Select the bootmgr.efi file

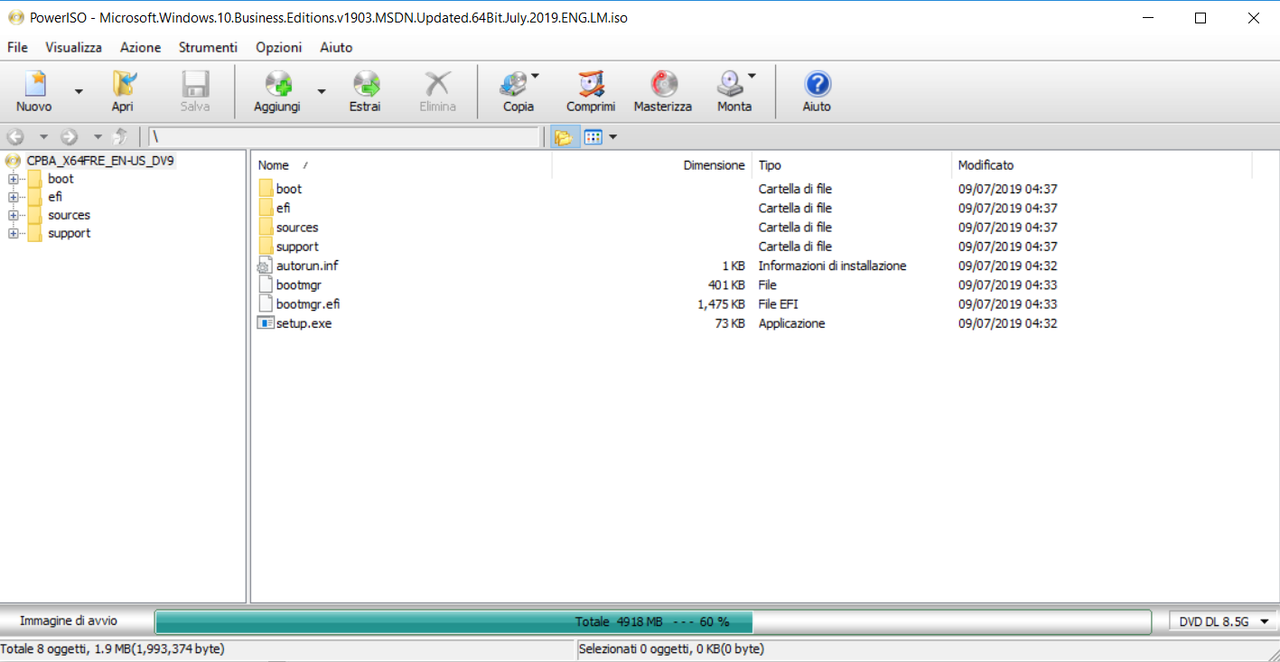click(308, 304)
